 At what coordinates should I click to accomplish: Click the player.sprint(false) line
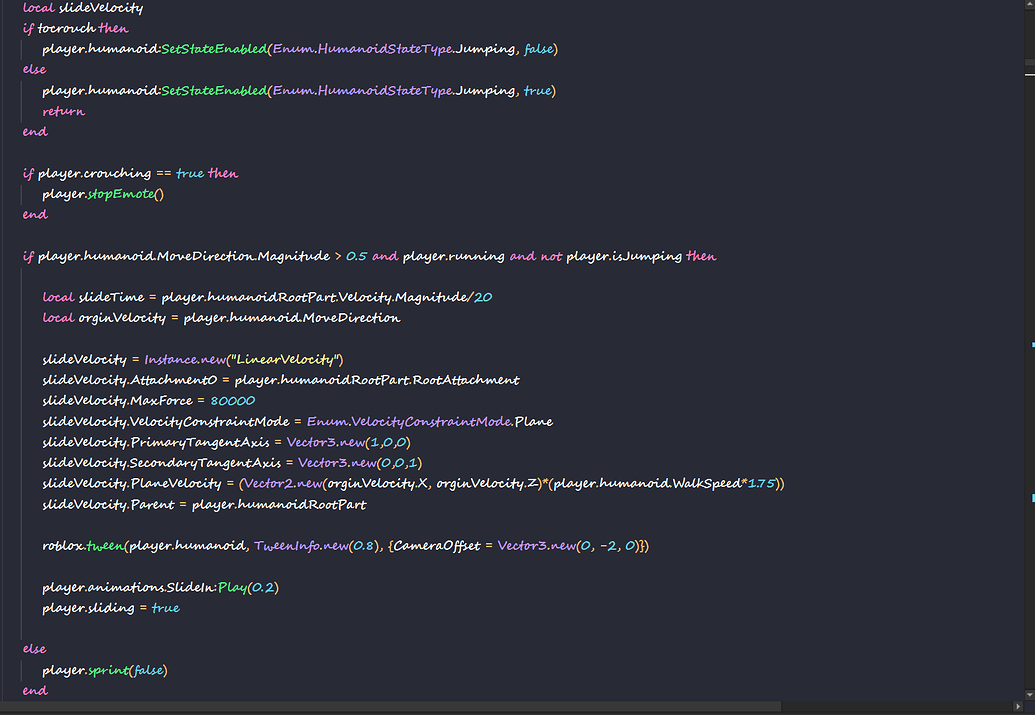[x=105, y=669]
